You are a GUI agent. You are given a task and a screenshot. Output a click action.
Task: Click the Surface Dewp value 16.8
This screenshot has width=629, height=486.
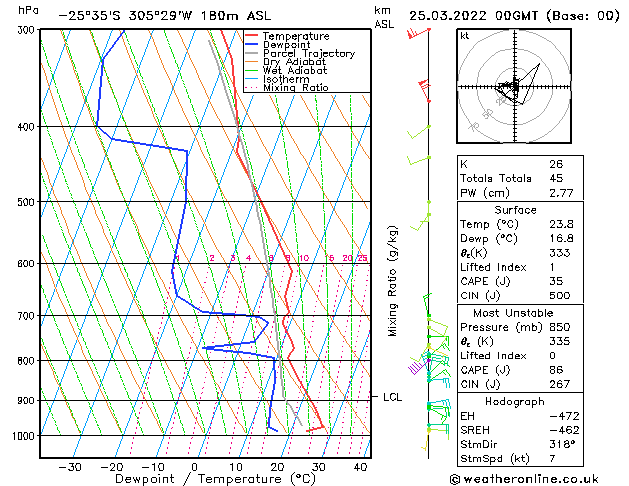[561, 239]
